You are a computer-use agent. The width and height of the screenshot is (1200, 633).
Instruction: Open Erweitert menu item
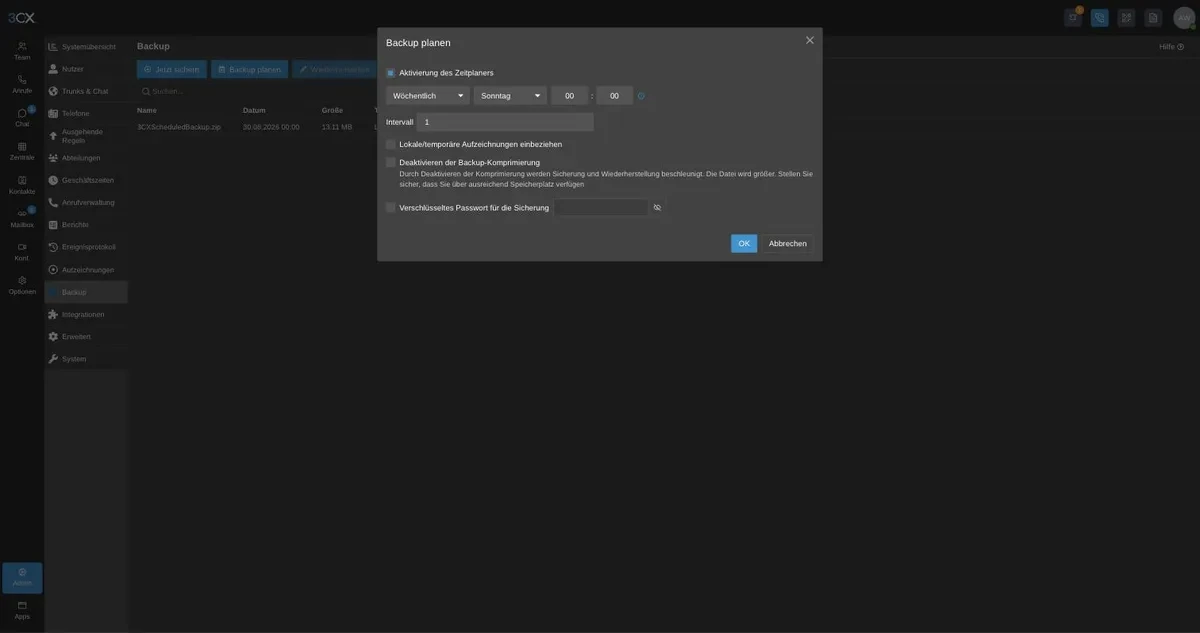86,336
